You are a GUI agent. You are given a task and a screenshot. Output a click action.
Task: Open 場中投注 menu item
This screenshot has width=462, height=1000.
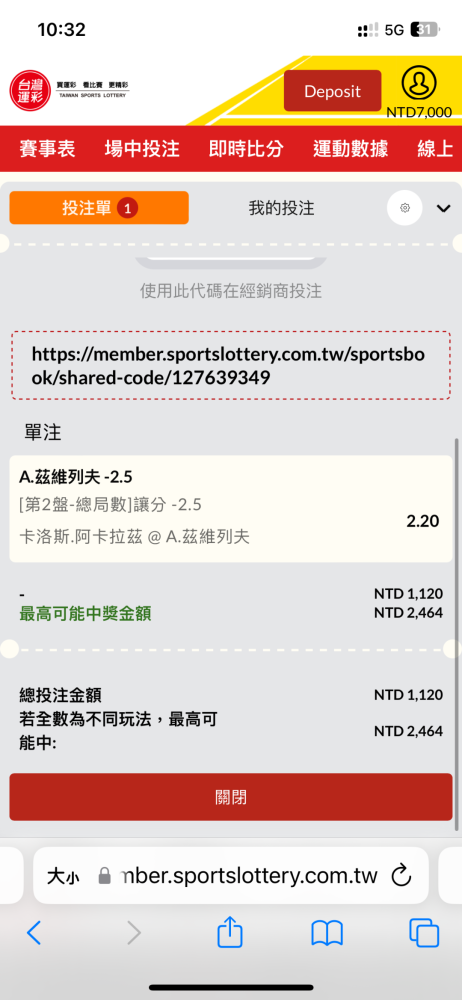point(142,149)
